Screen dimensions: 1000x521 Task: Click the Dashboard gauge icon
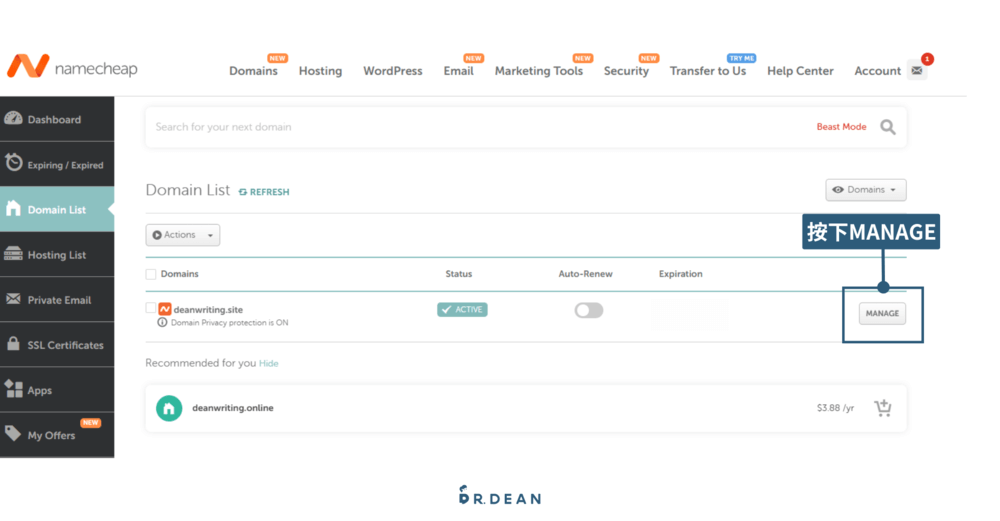(x=13, y=119)
